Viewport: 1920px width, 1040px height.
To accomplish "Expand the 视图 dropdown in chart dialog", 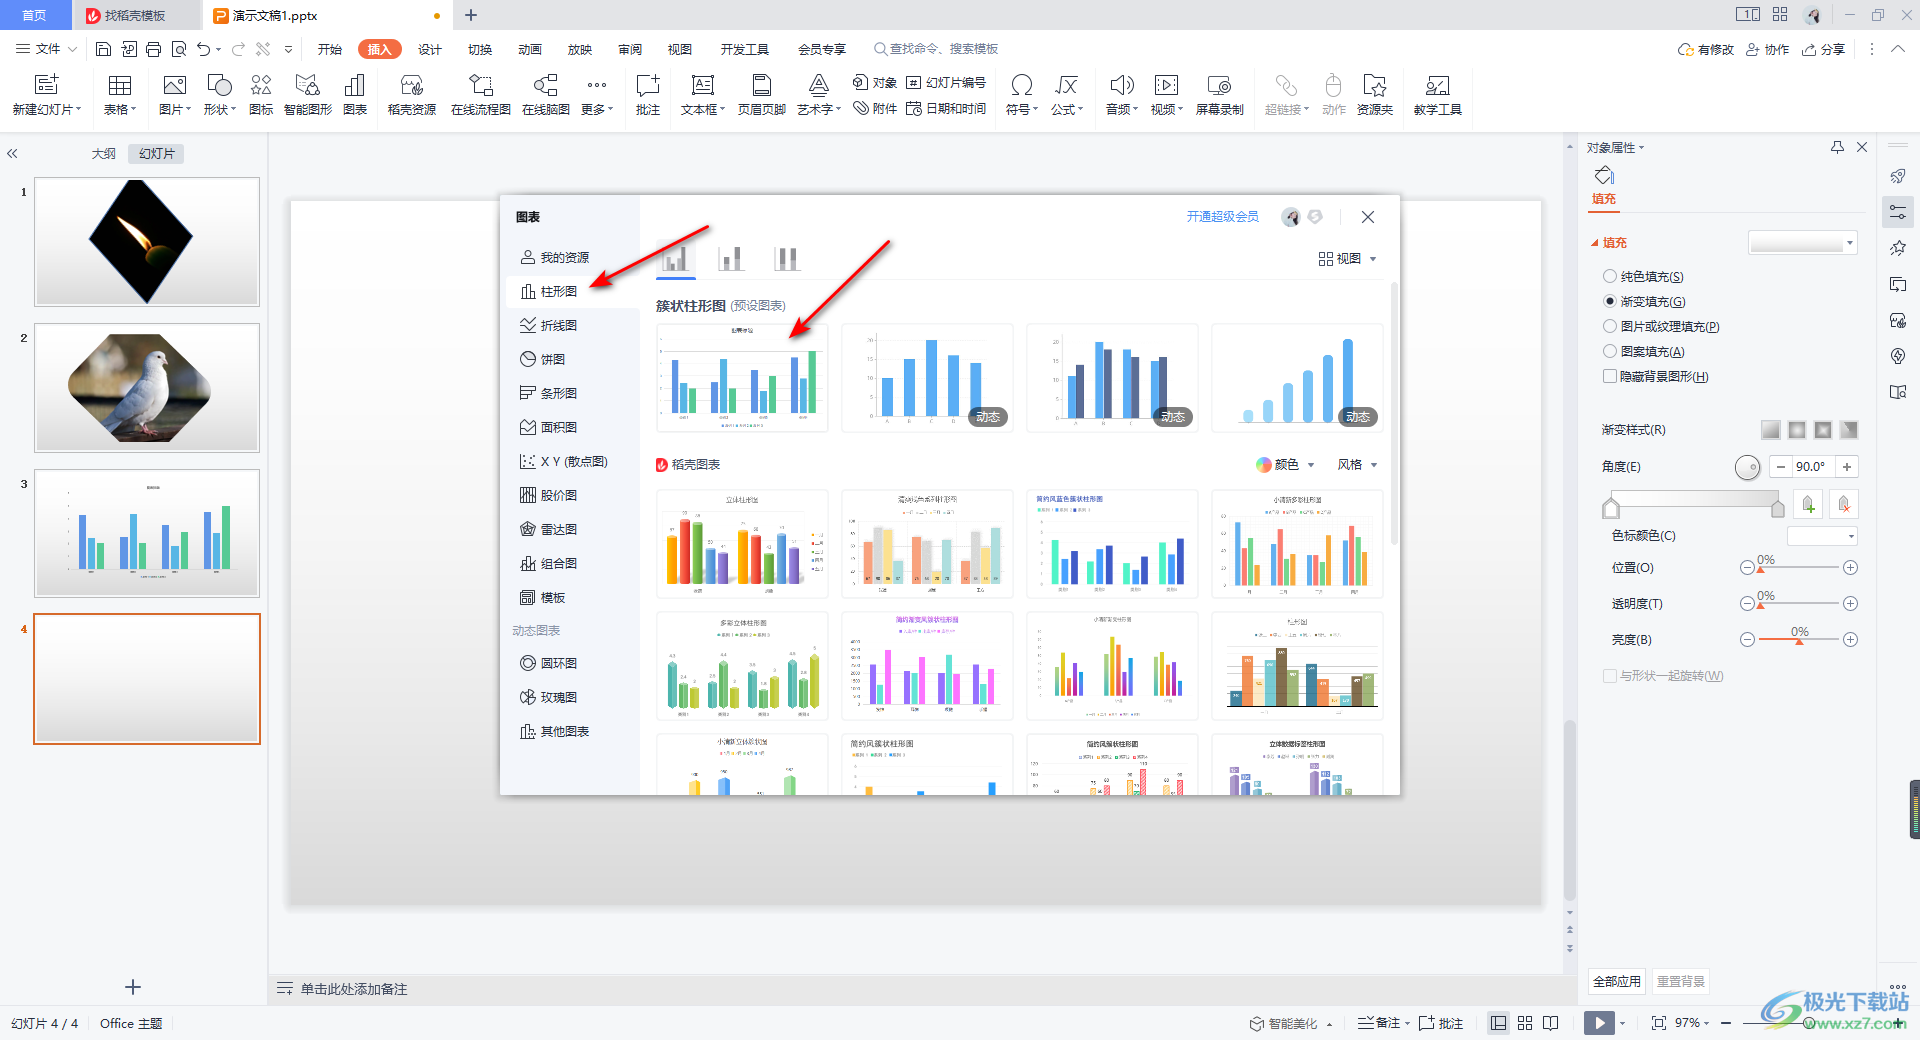I will pos(1348,259).
